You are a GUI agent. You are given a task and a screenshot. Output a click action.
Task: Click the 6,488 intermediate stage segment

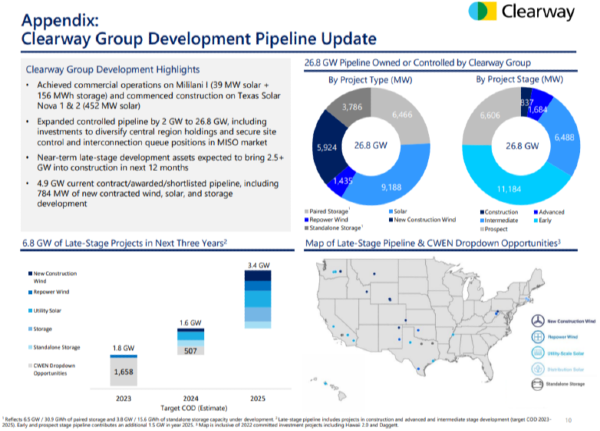pyautogui.click(x=564, y=137)
